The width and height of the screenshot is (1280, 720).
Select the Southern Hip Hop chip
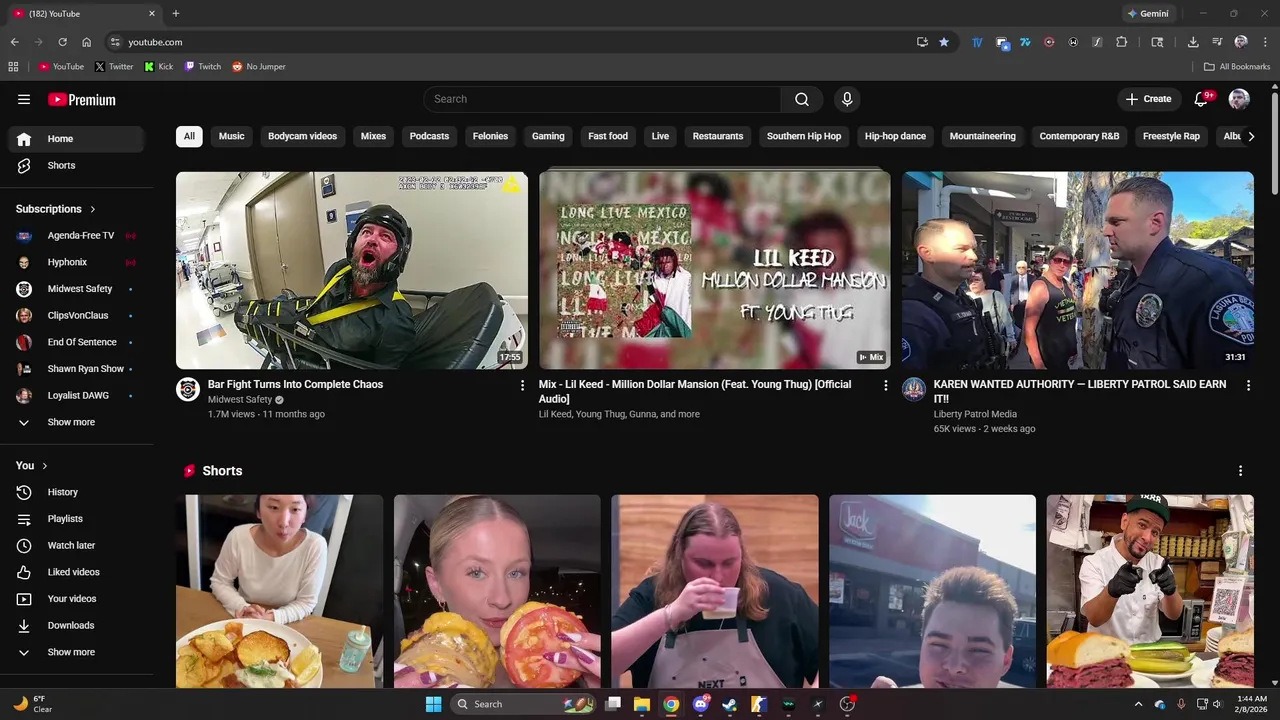point(804,136)
